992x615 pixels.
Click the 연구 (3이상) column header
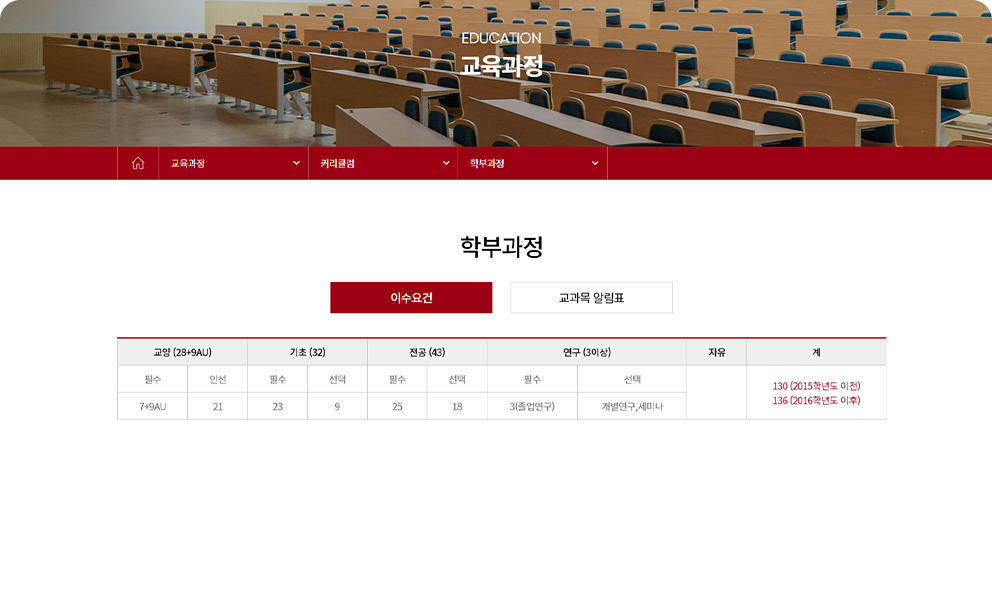pyautogui.click(x=586, y=352)
